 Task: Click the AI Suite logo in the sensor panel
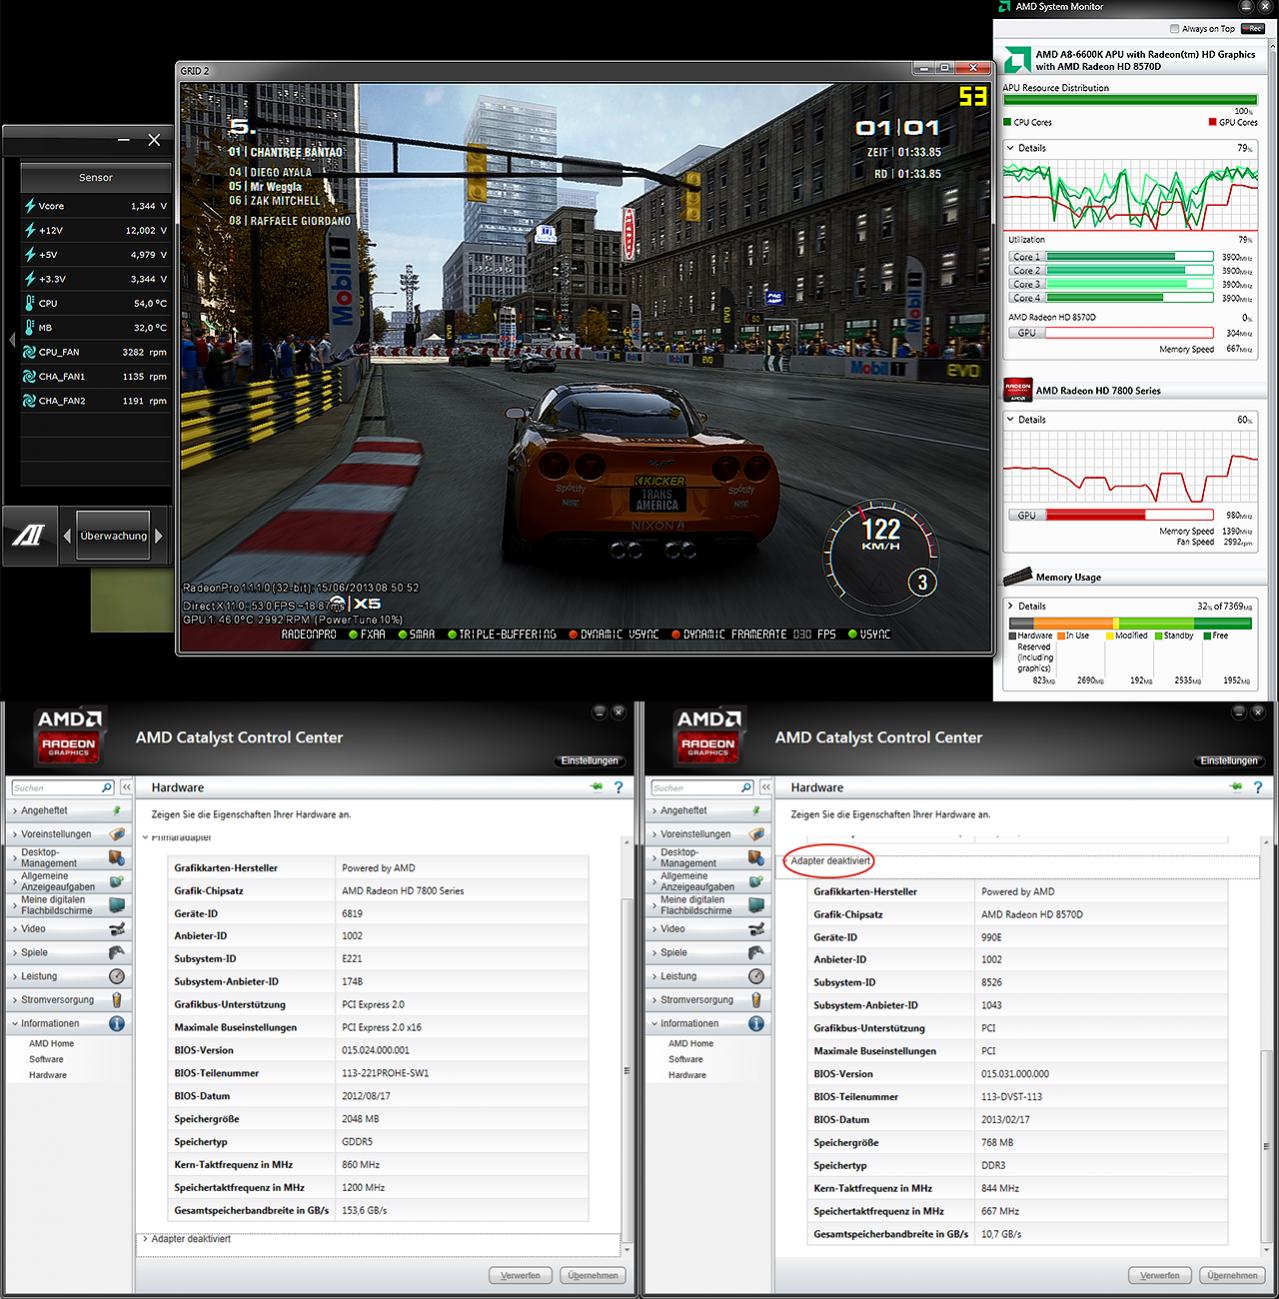(x=28, y=536)
